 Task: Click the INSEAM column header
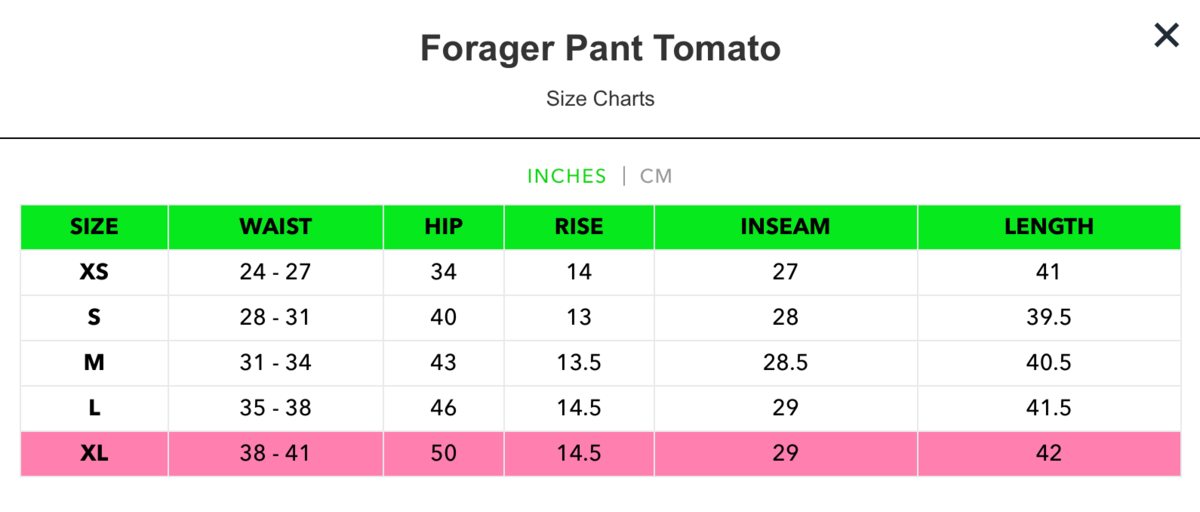(x=785, y=227)
